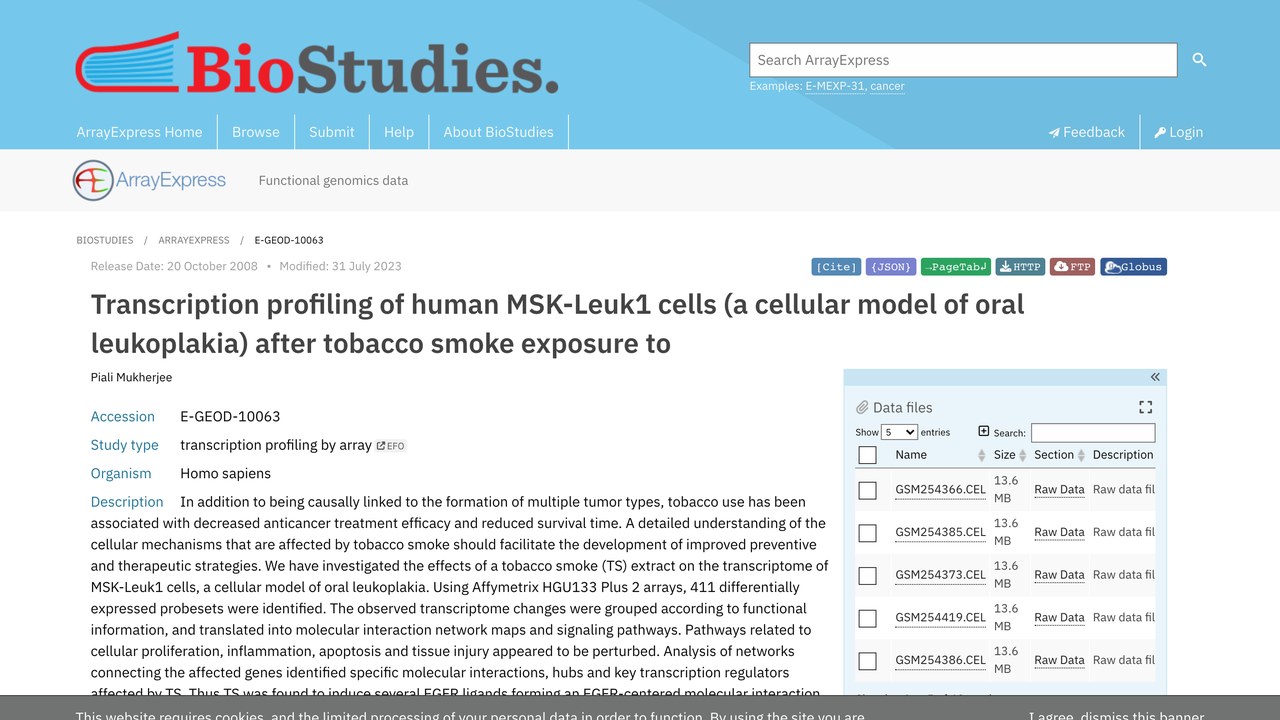This screenshot has height=720, width=1280.
Task: Open the Browse menu item
Action: [x=256, y=132]
